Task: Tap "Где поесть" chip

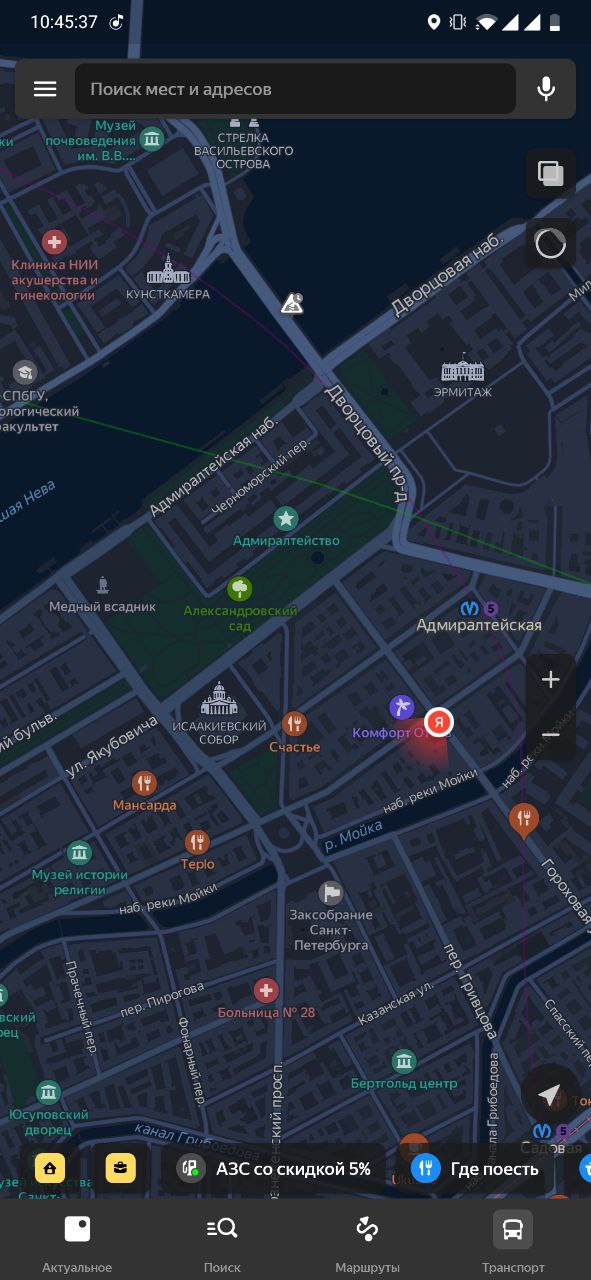Action: 479,1168
